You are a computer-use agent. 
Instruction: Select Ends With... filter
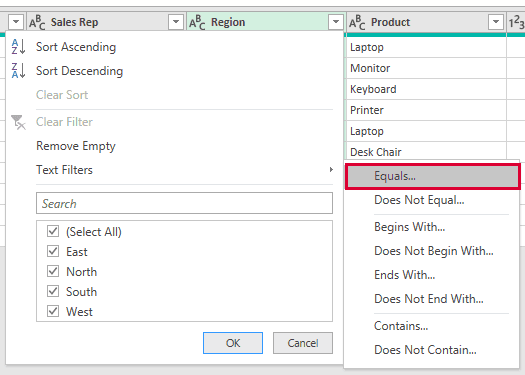[404, 275]
